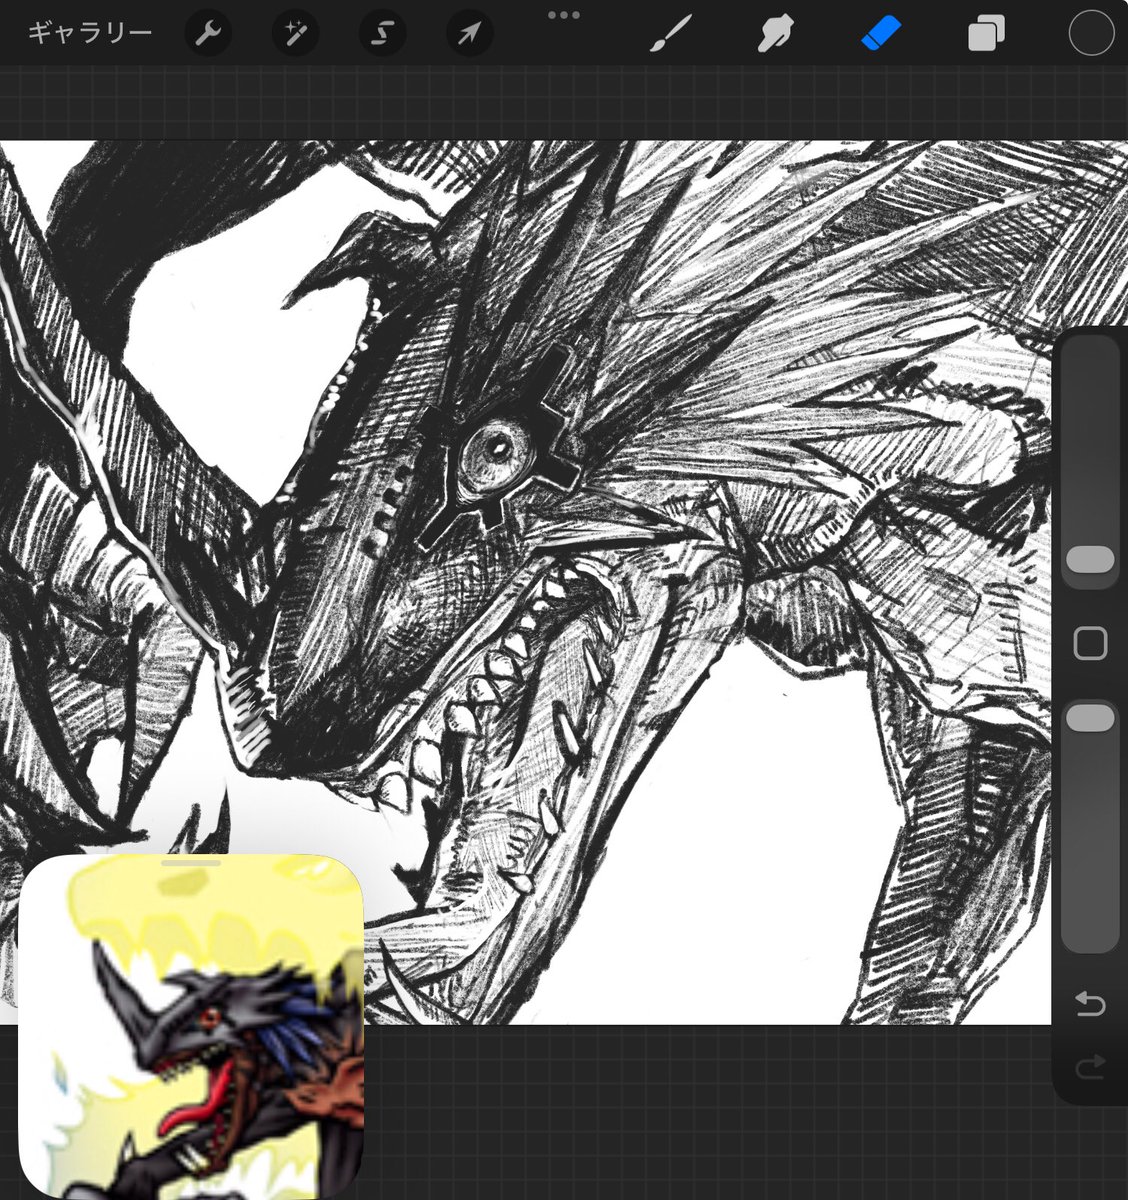
Task: Select the Selection S-ribbon tool
Action: 382,34
